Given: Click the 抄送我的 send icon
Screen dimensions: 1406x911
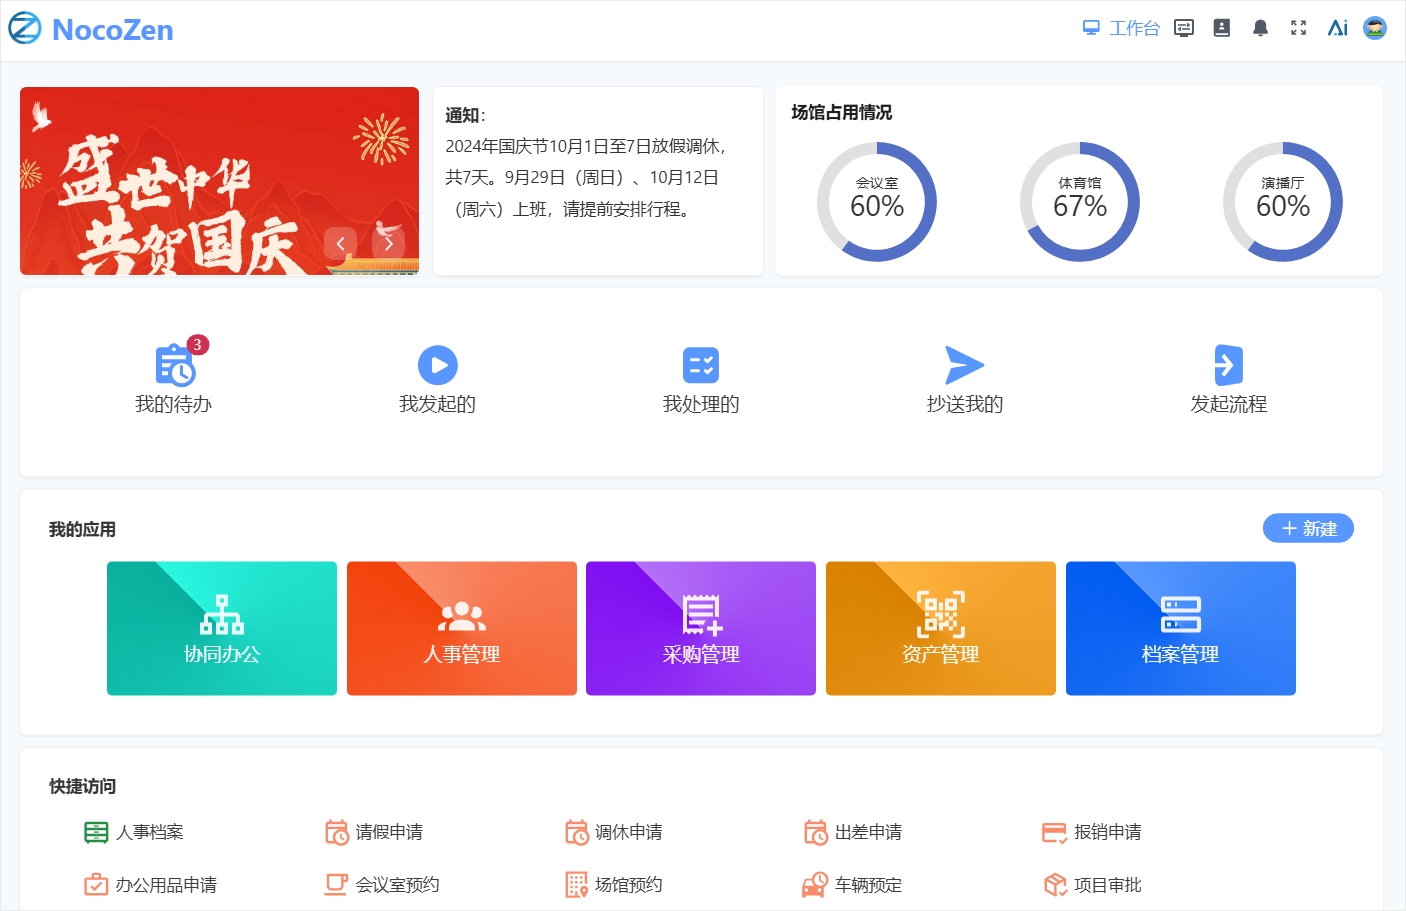Looking at the screenshot, I should (964, 364).
